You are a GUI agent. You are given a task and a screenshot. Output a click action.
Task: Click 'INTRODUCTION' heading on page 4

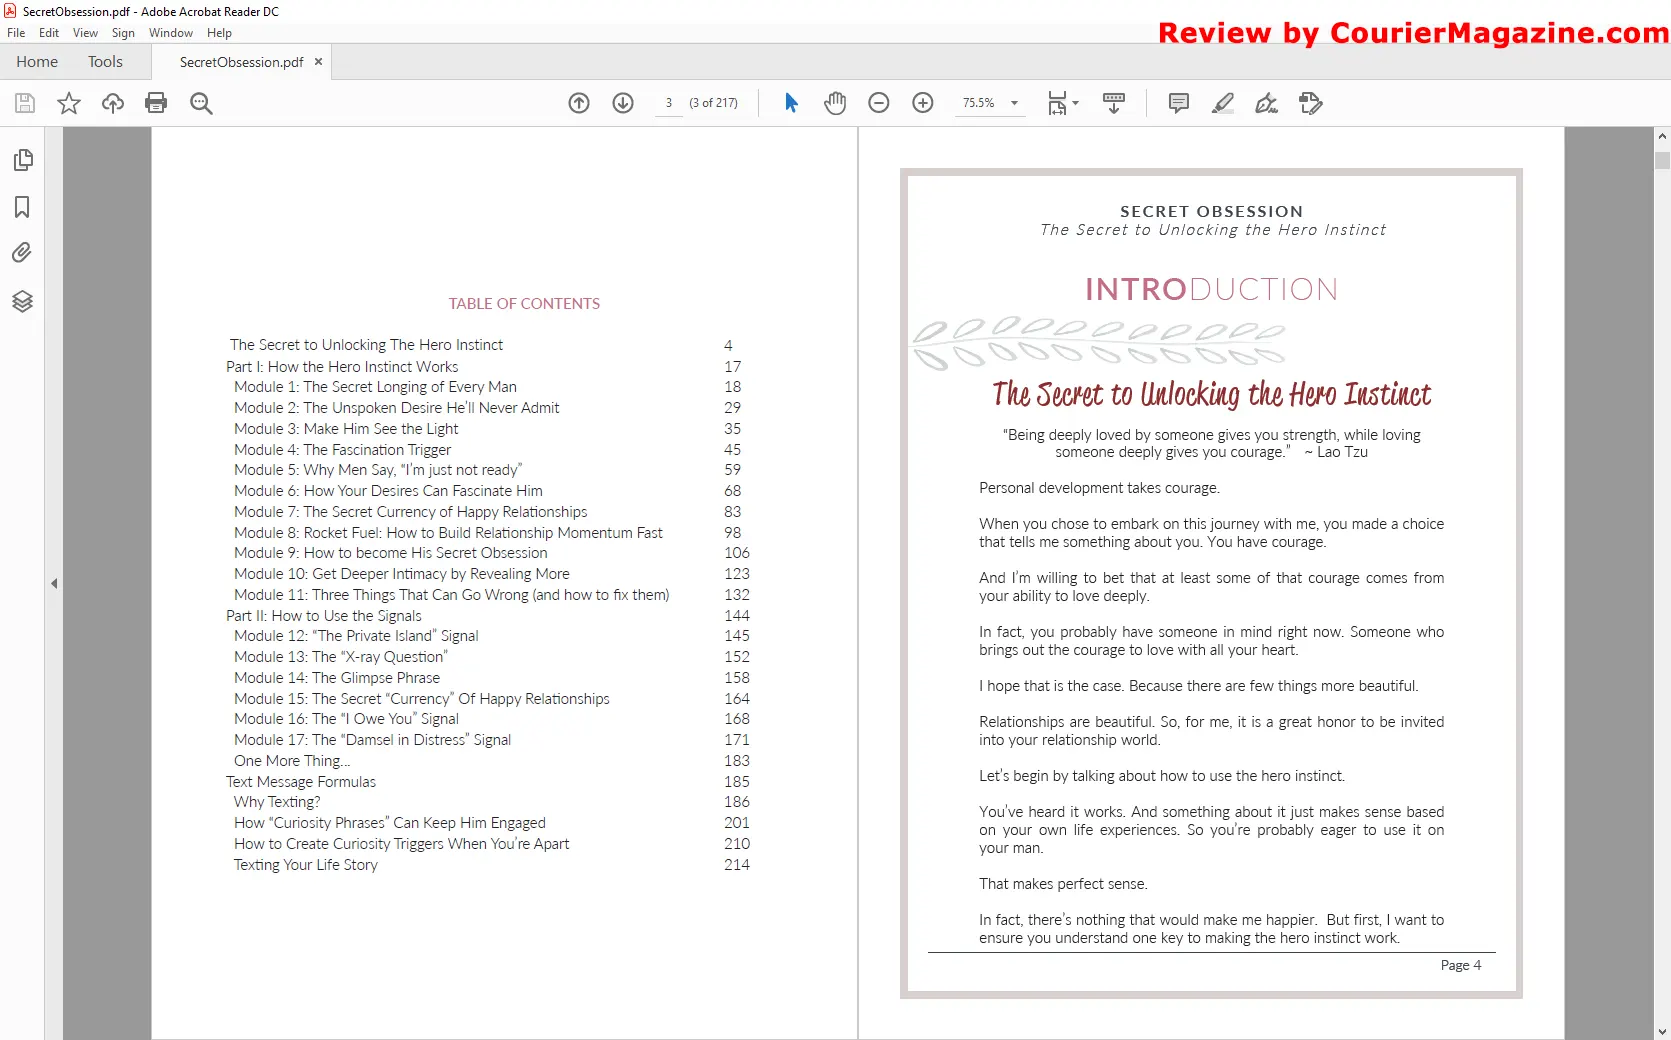(1211, 289)
